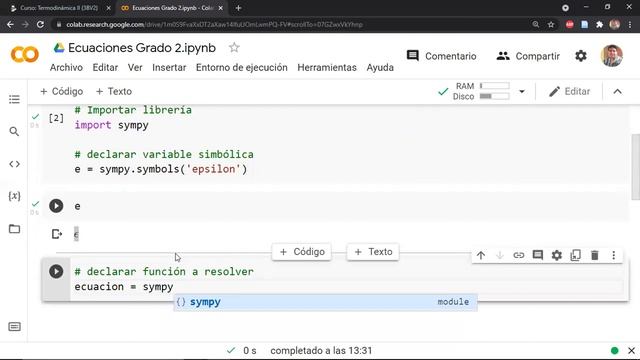Close the Ecuaciones Grado 2 browser tab
Screen dimensions: 640x360
[221, 8]
